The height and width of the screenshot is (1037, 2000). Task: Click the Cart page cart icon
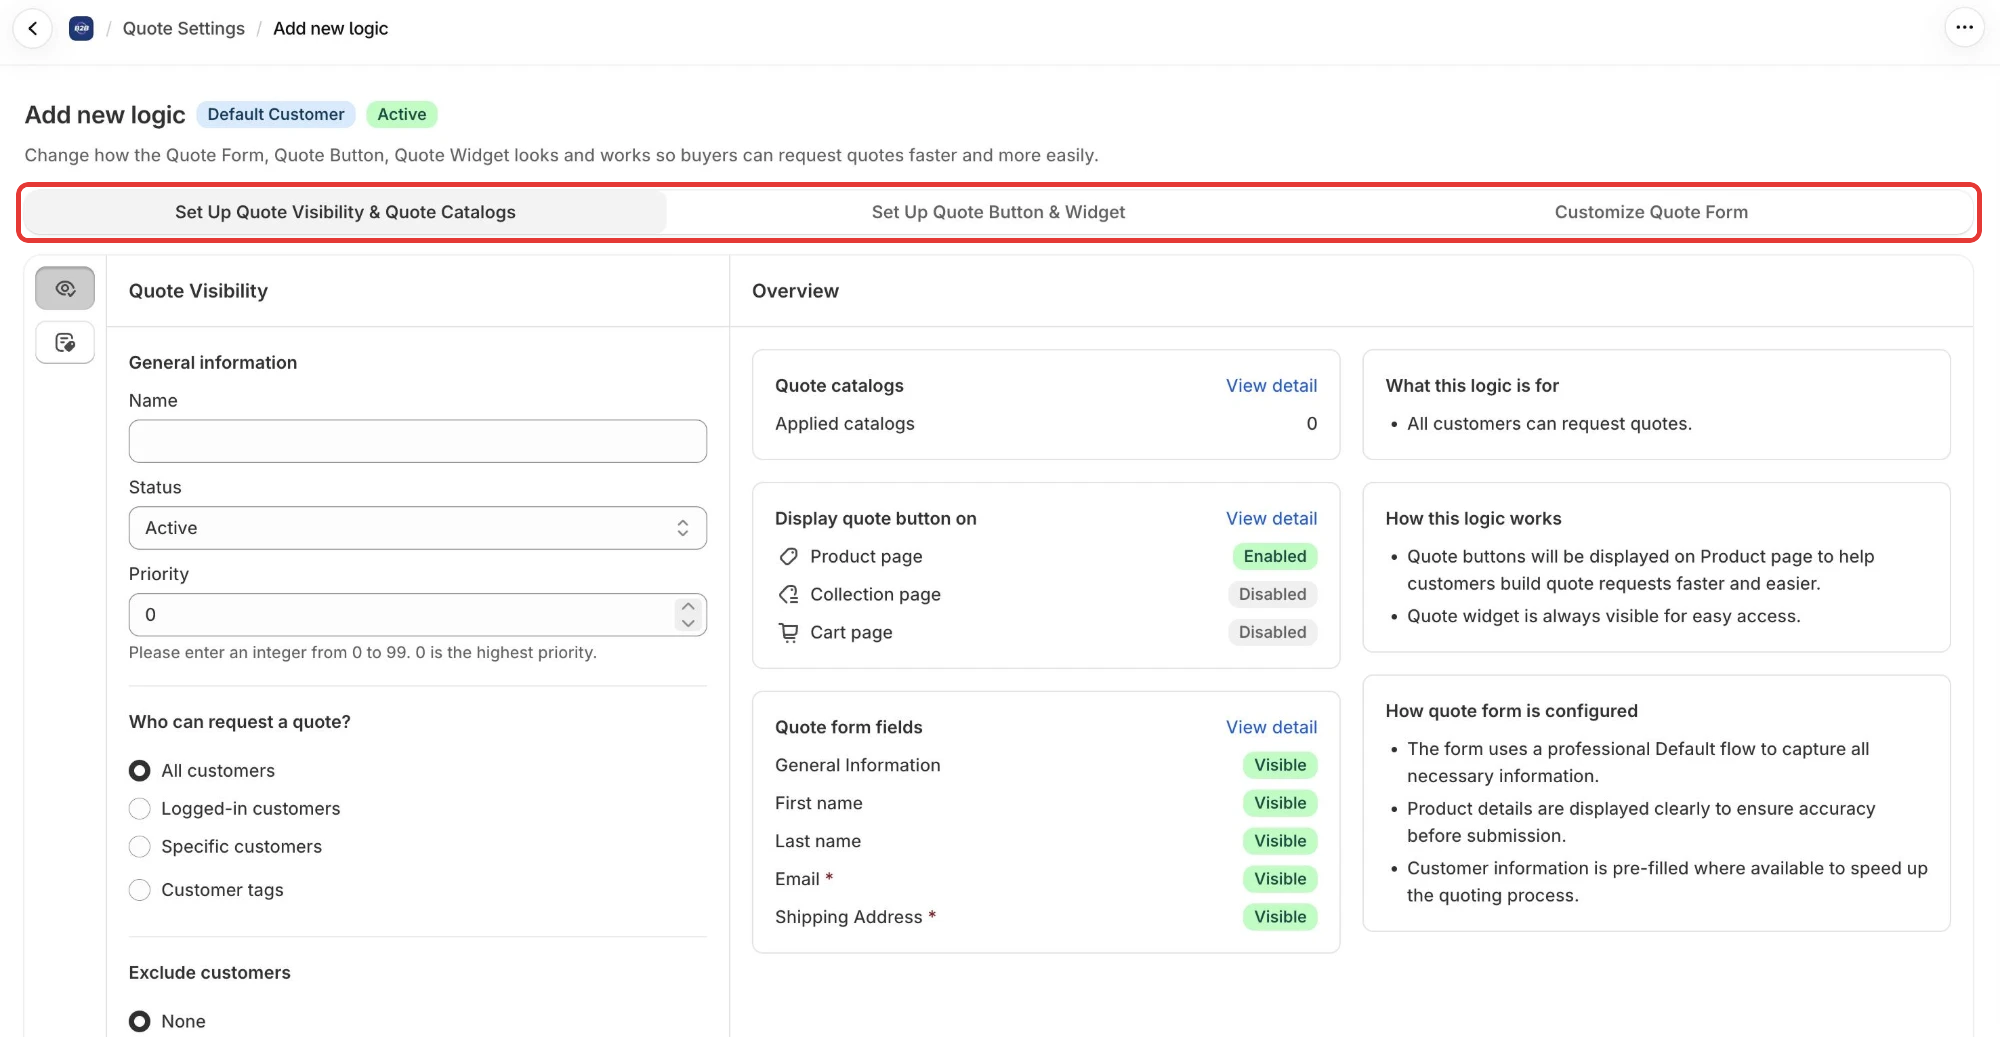pos(789,632)
